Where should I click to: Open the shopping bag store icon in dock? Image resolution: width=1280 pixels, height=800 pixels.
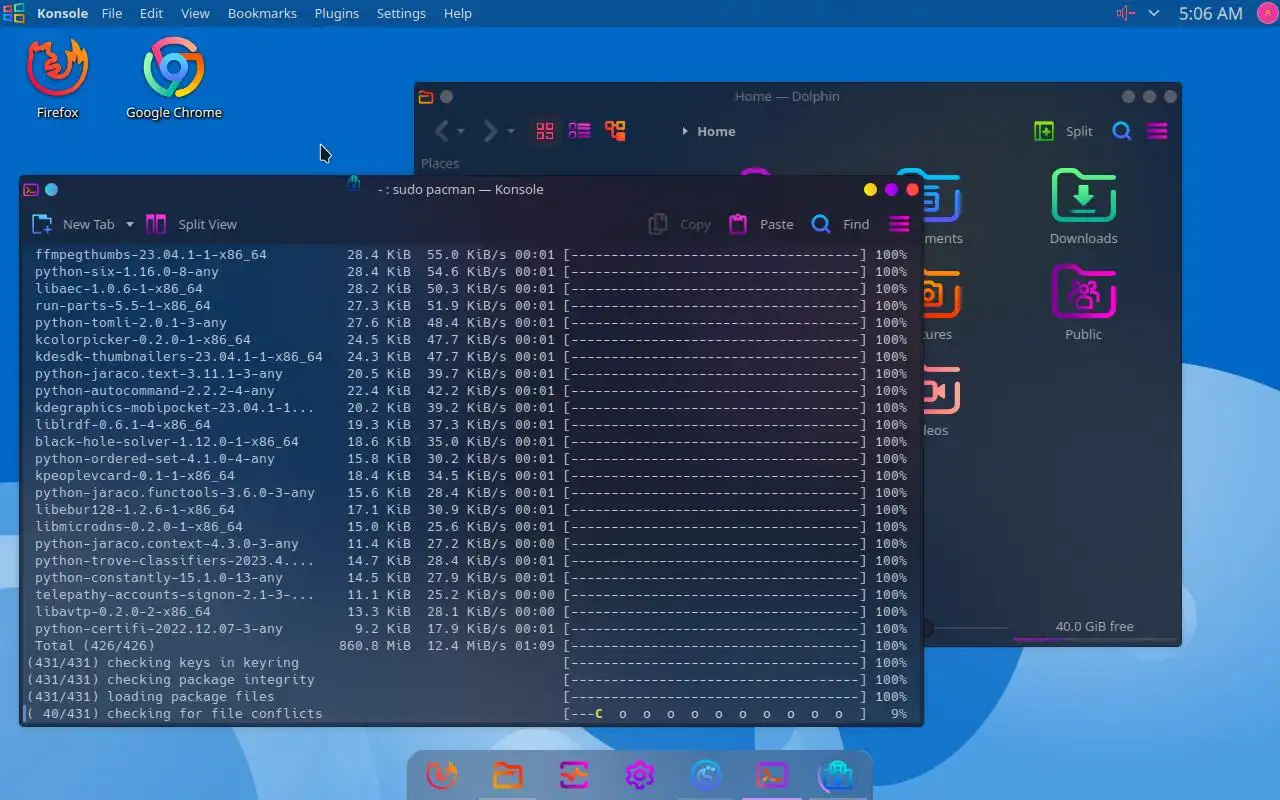(x=838, y=775)
